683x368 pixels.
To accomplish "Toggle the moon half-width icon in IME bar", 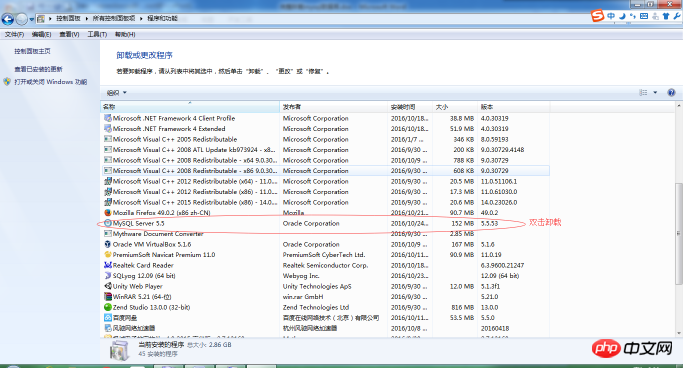I will (x=622, y=16).
